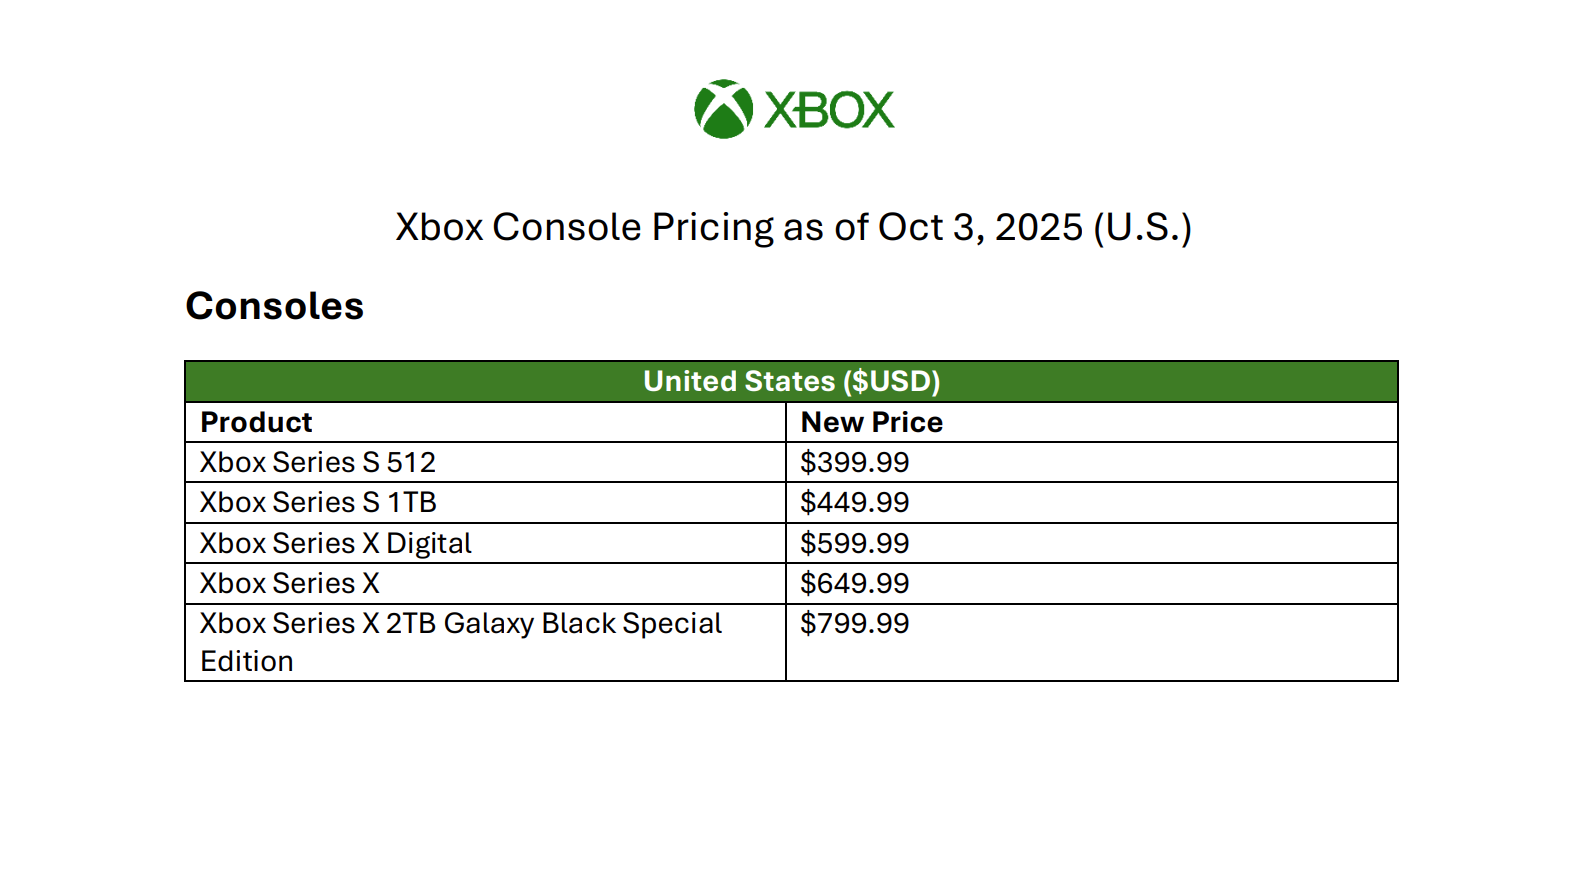Image resolution: width=1590 pixels, height=873 pixels.
Task: Click the word Edition in the last row
Action: point(247,661)
